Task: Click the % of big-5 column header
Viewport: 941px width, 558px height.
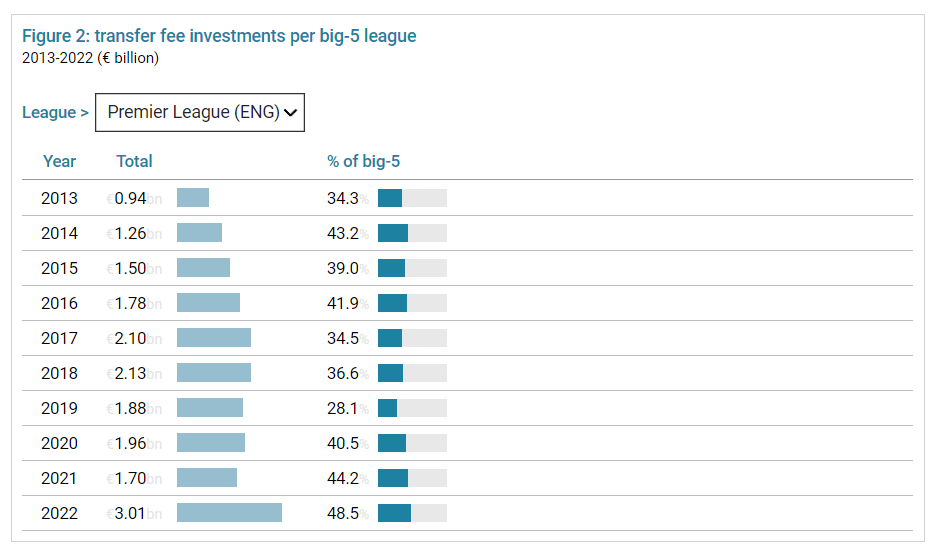Action: pos(363,161)
